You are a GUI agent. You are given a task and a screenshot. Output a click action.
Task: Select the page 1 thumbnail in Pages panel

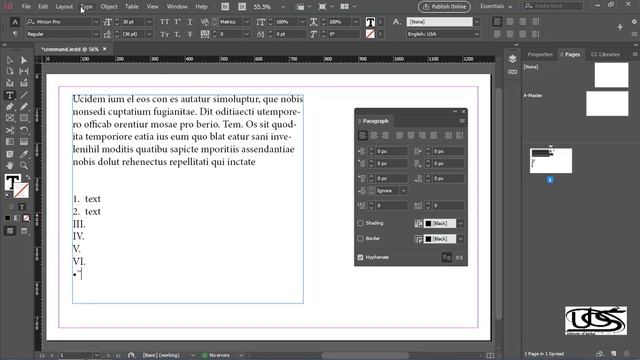551,161
